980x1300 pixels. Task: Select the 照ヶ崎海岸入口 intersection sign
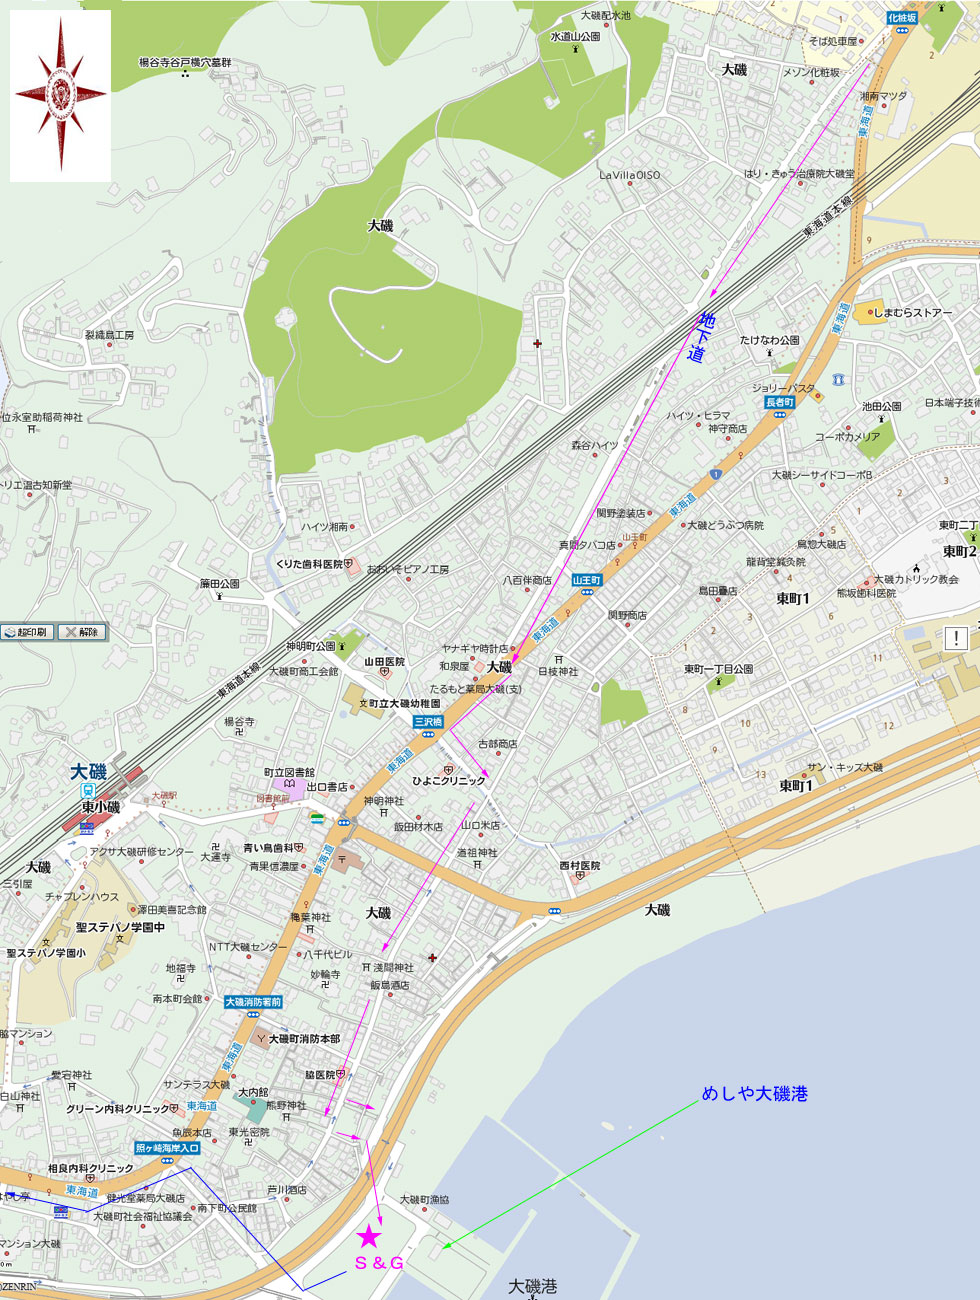tap(167, 1148)
